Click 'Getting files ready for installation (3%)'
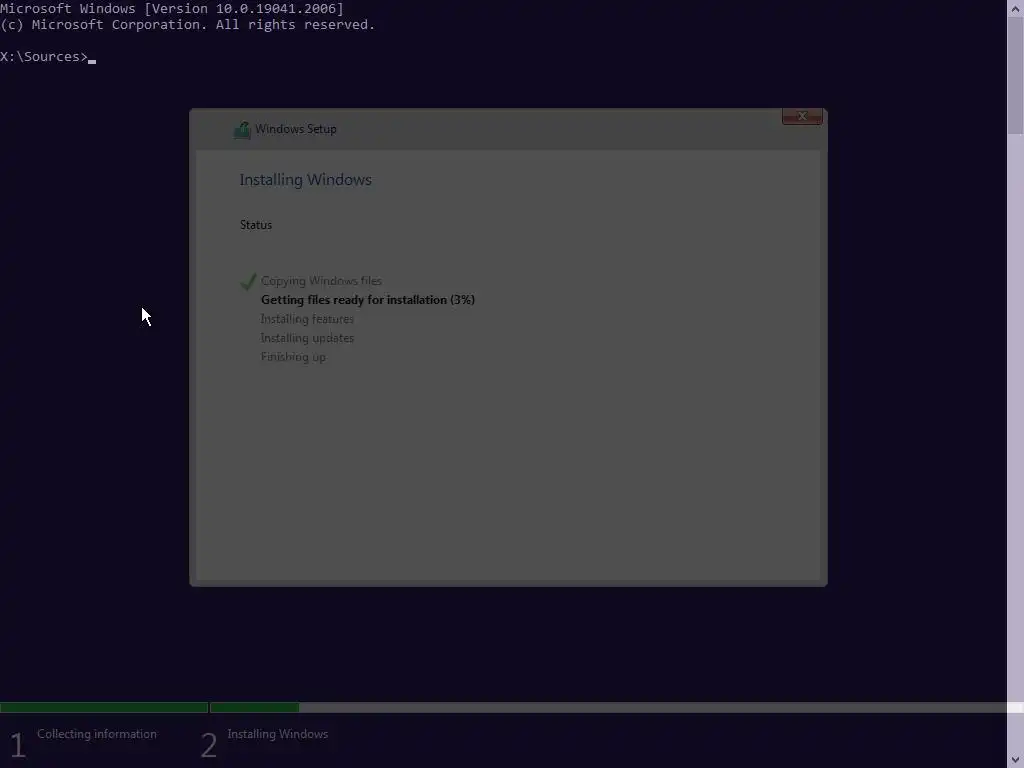1024x768 pixels. pos(368,300)
